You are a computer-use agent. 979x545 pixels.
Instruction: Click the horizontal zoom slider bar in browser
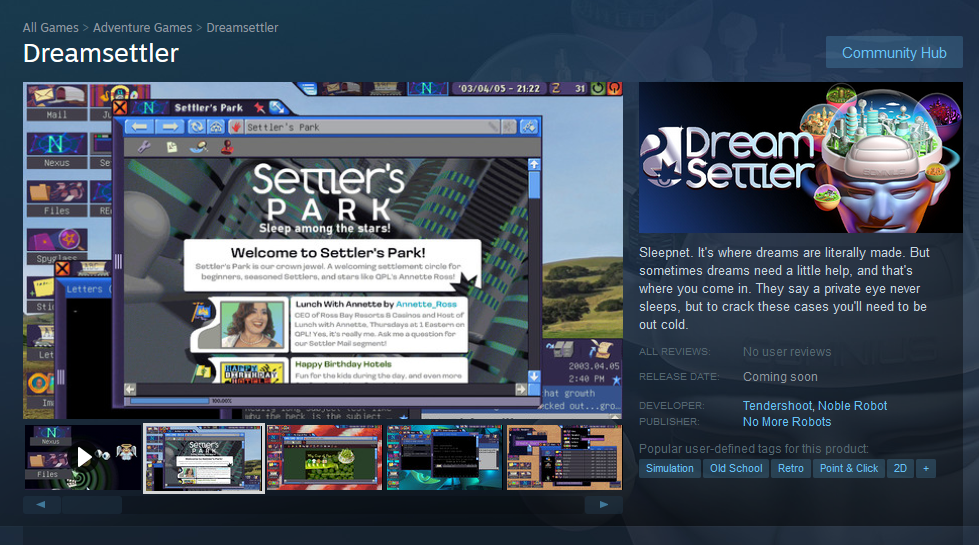[169, 401]
